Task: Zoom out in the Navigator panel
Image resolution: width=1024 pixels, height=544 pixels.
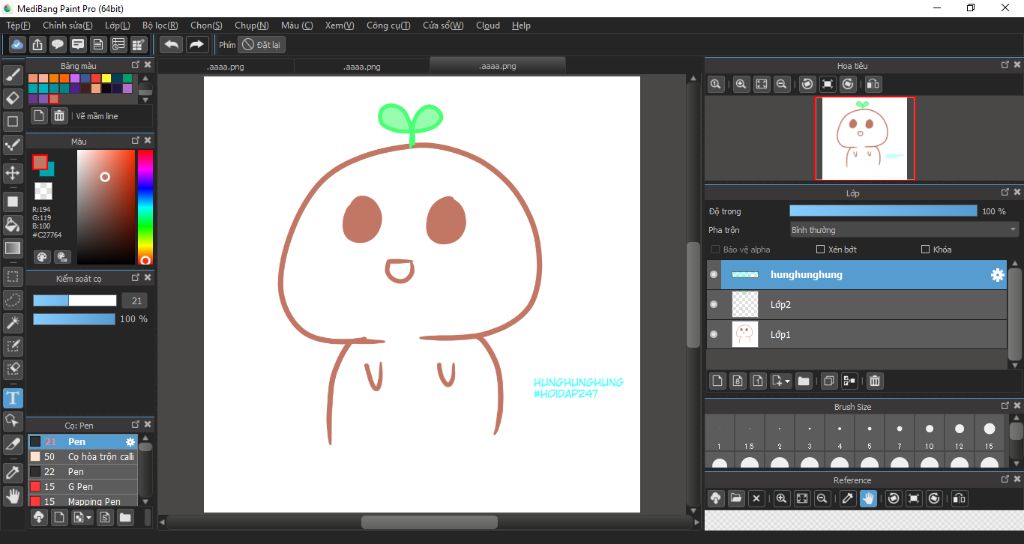Action: pyautogui.click(x=781, y=84)
